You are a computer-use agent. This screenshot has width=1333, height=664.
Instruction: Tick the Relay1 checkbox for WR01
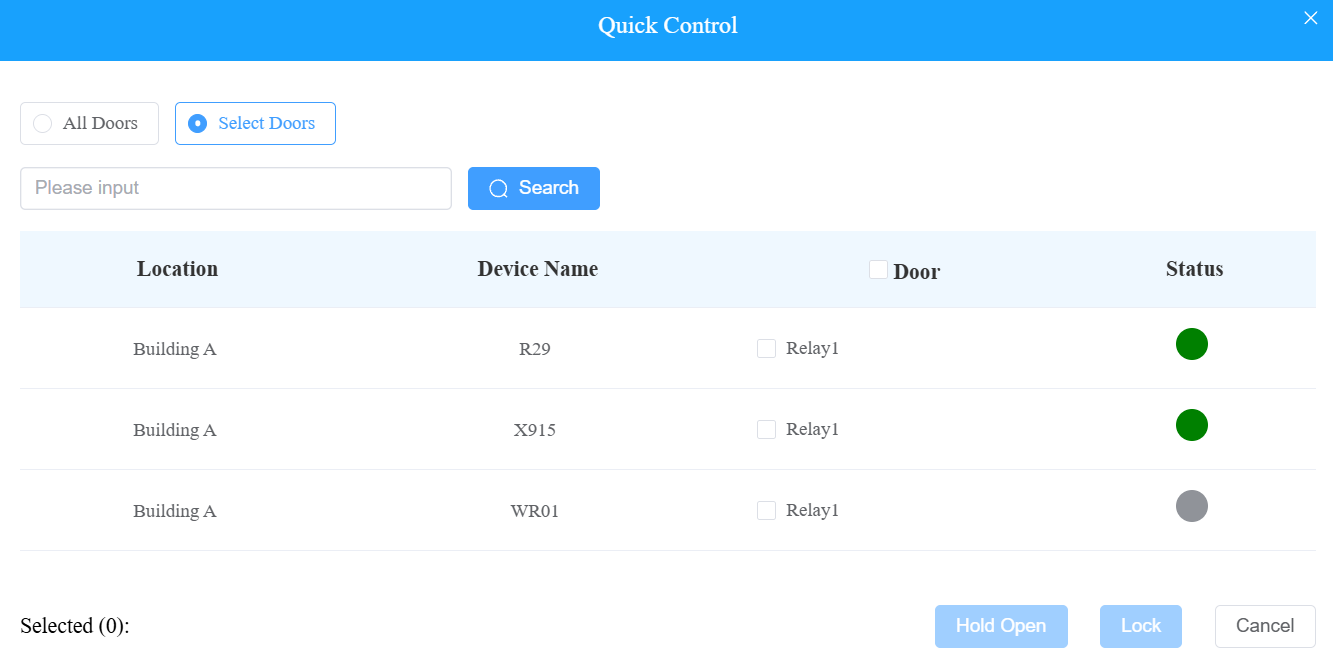coord(766,510)
